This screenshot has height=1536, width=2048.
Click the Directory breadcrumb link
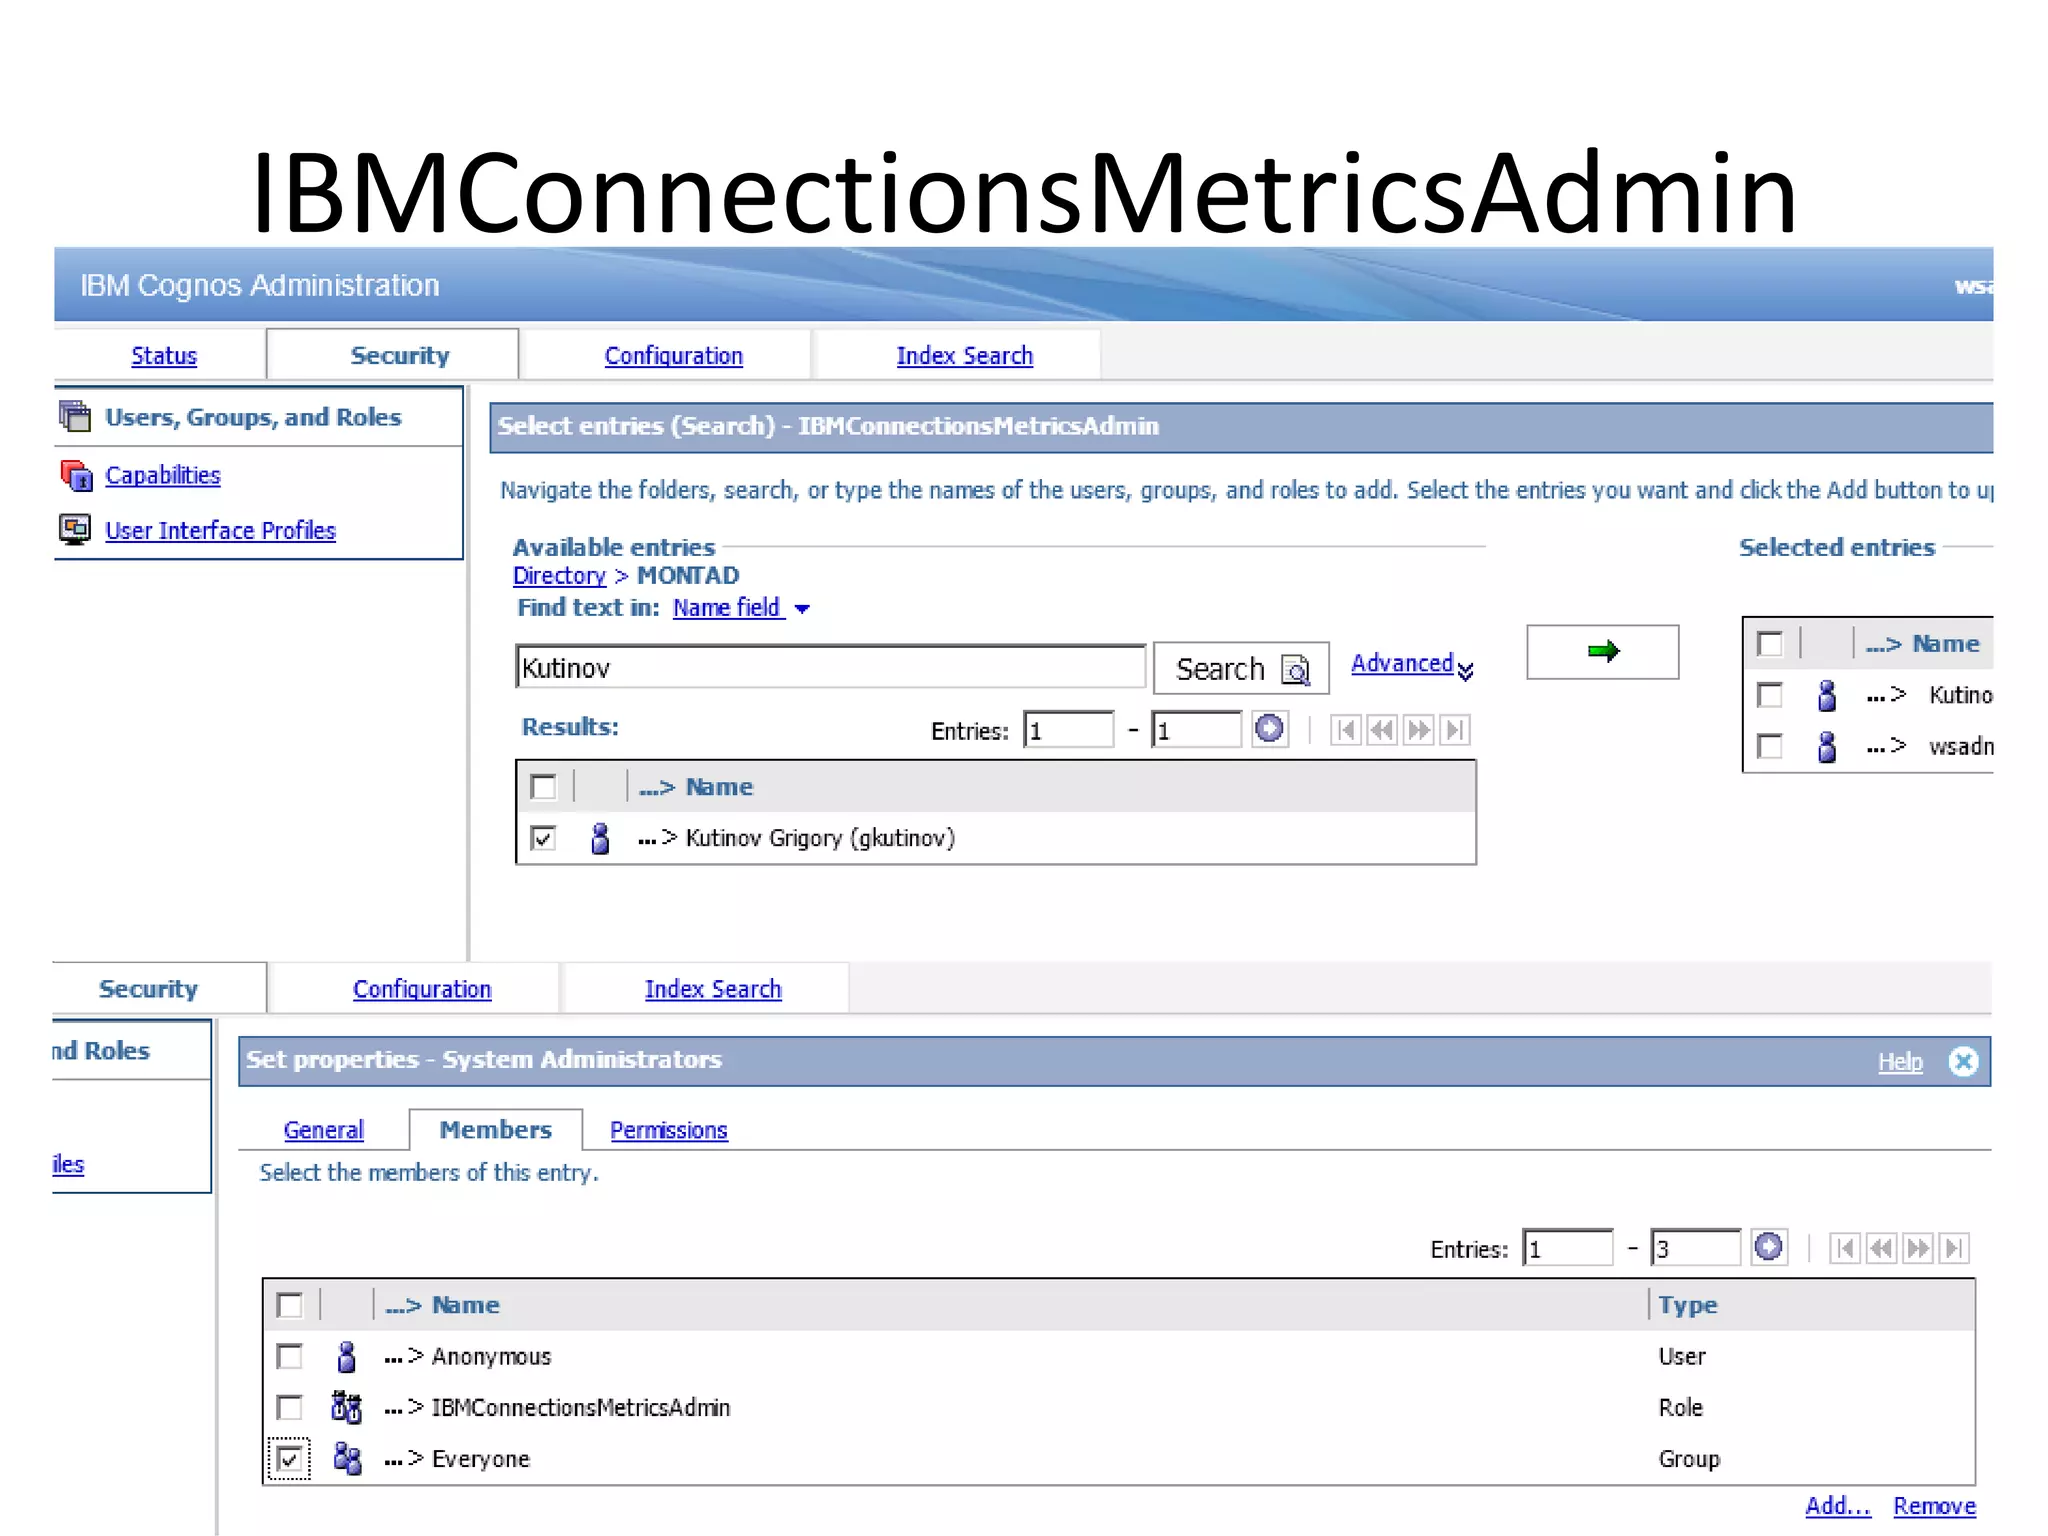click(559, 576)
